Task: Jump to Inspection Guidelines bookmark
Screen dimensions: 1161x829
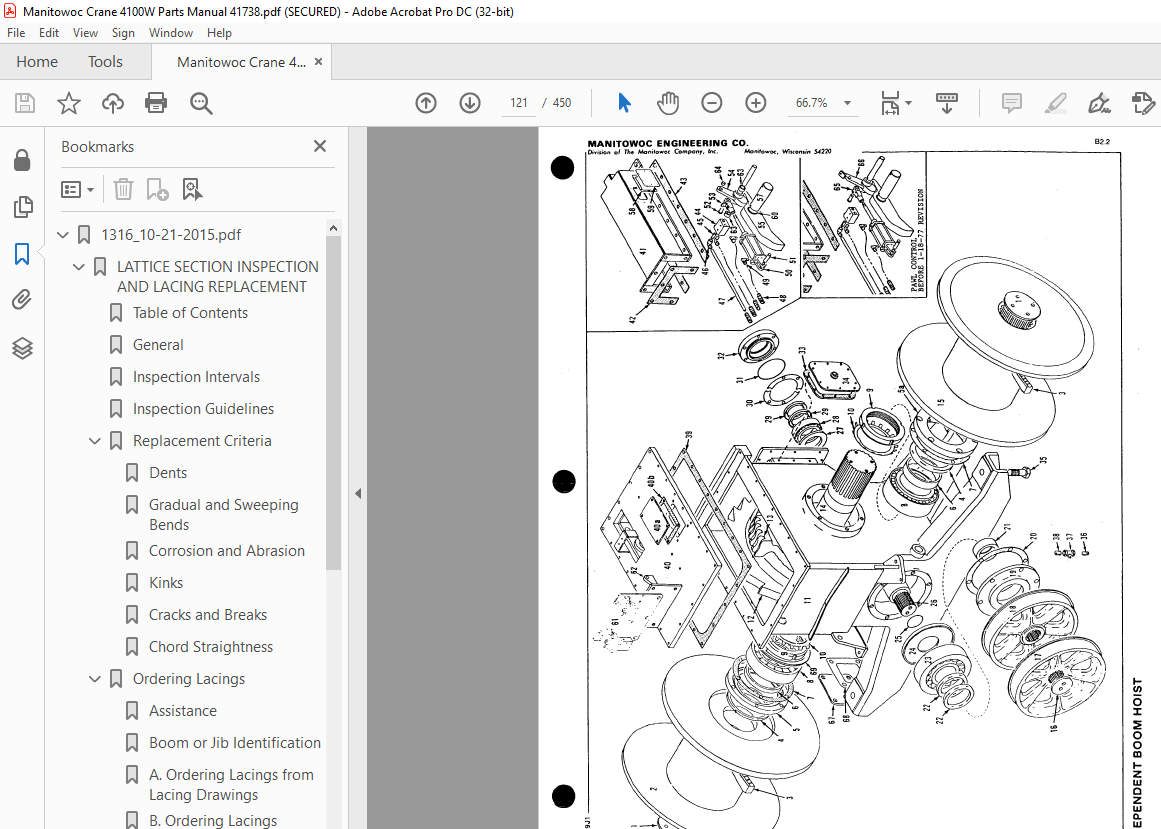Action: point(203,409)
